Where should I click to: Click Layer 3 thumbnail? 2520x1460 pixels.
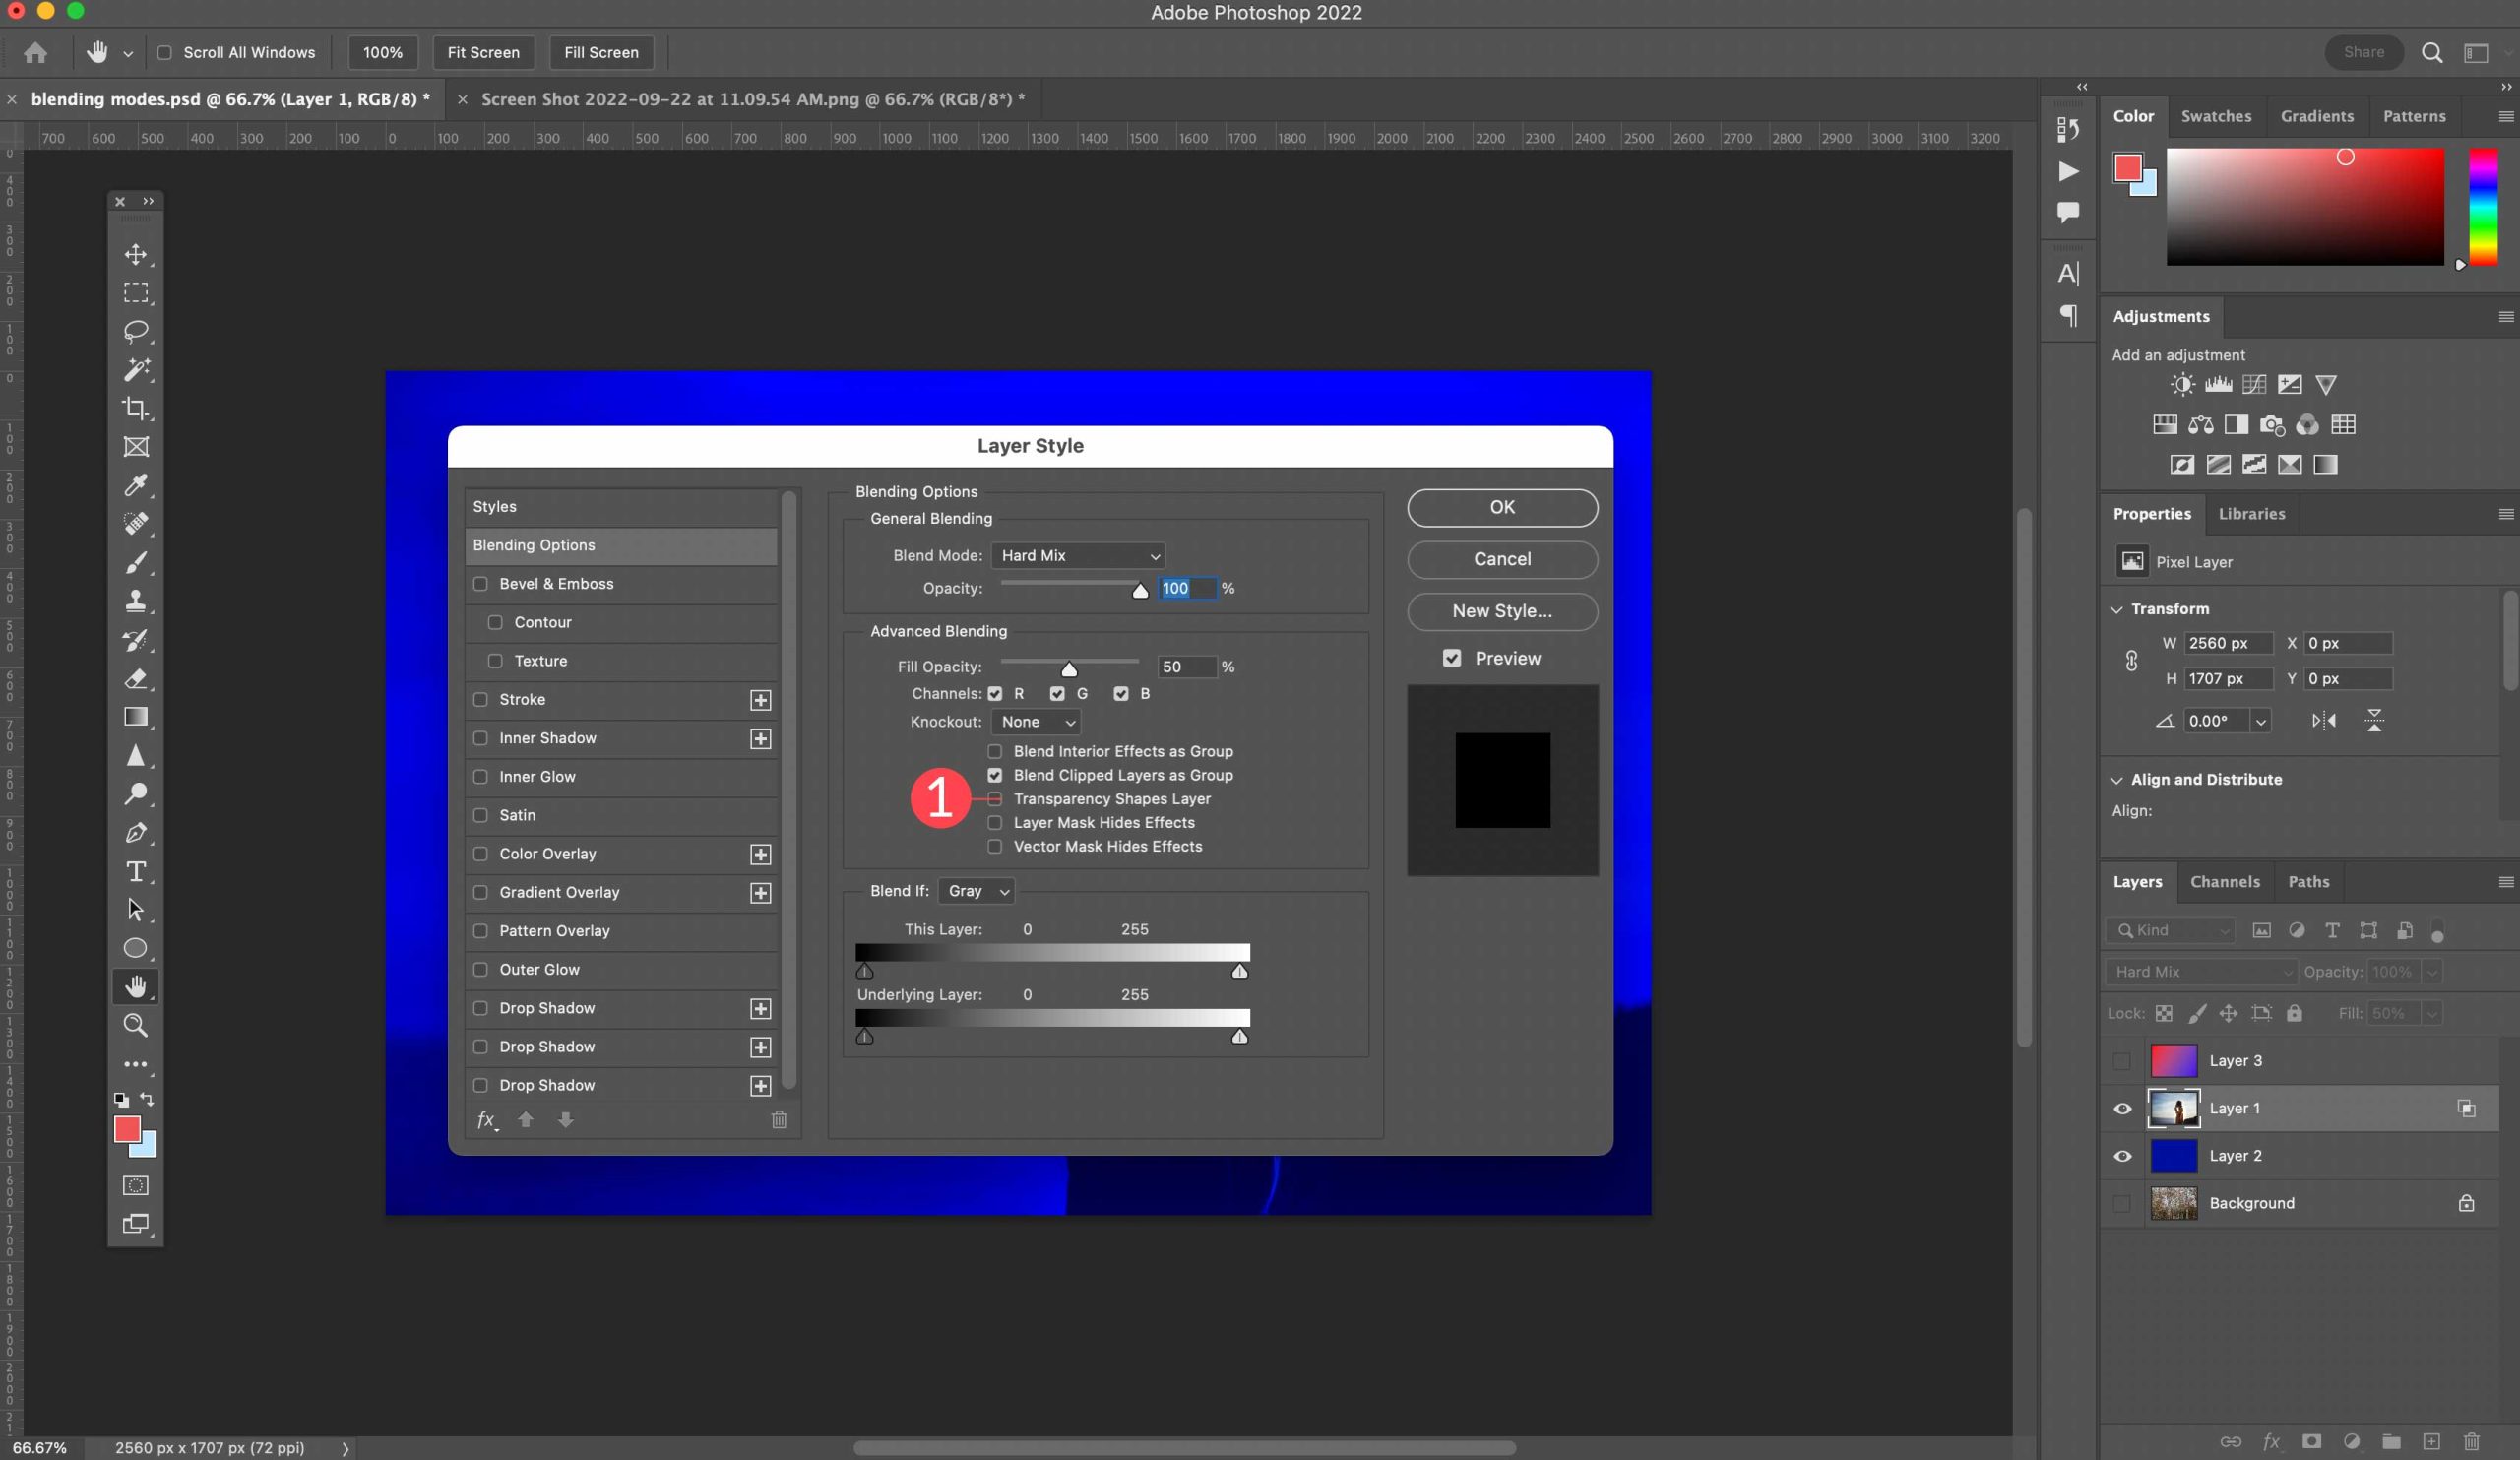point(2174,1058)
